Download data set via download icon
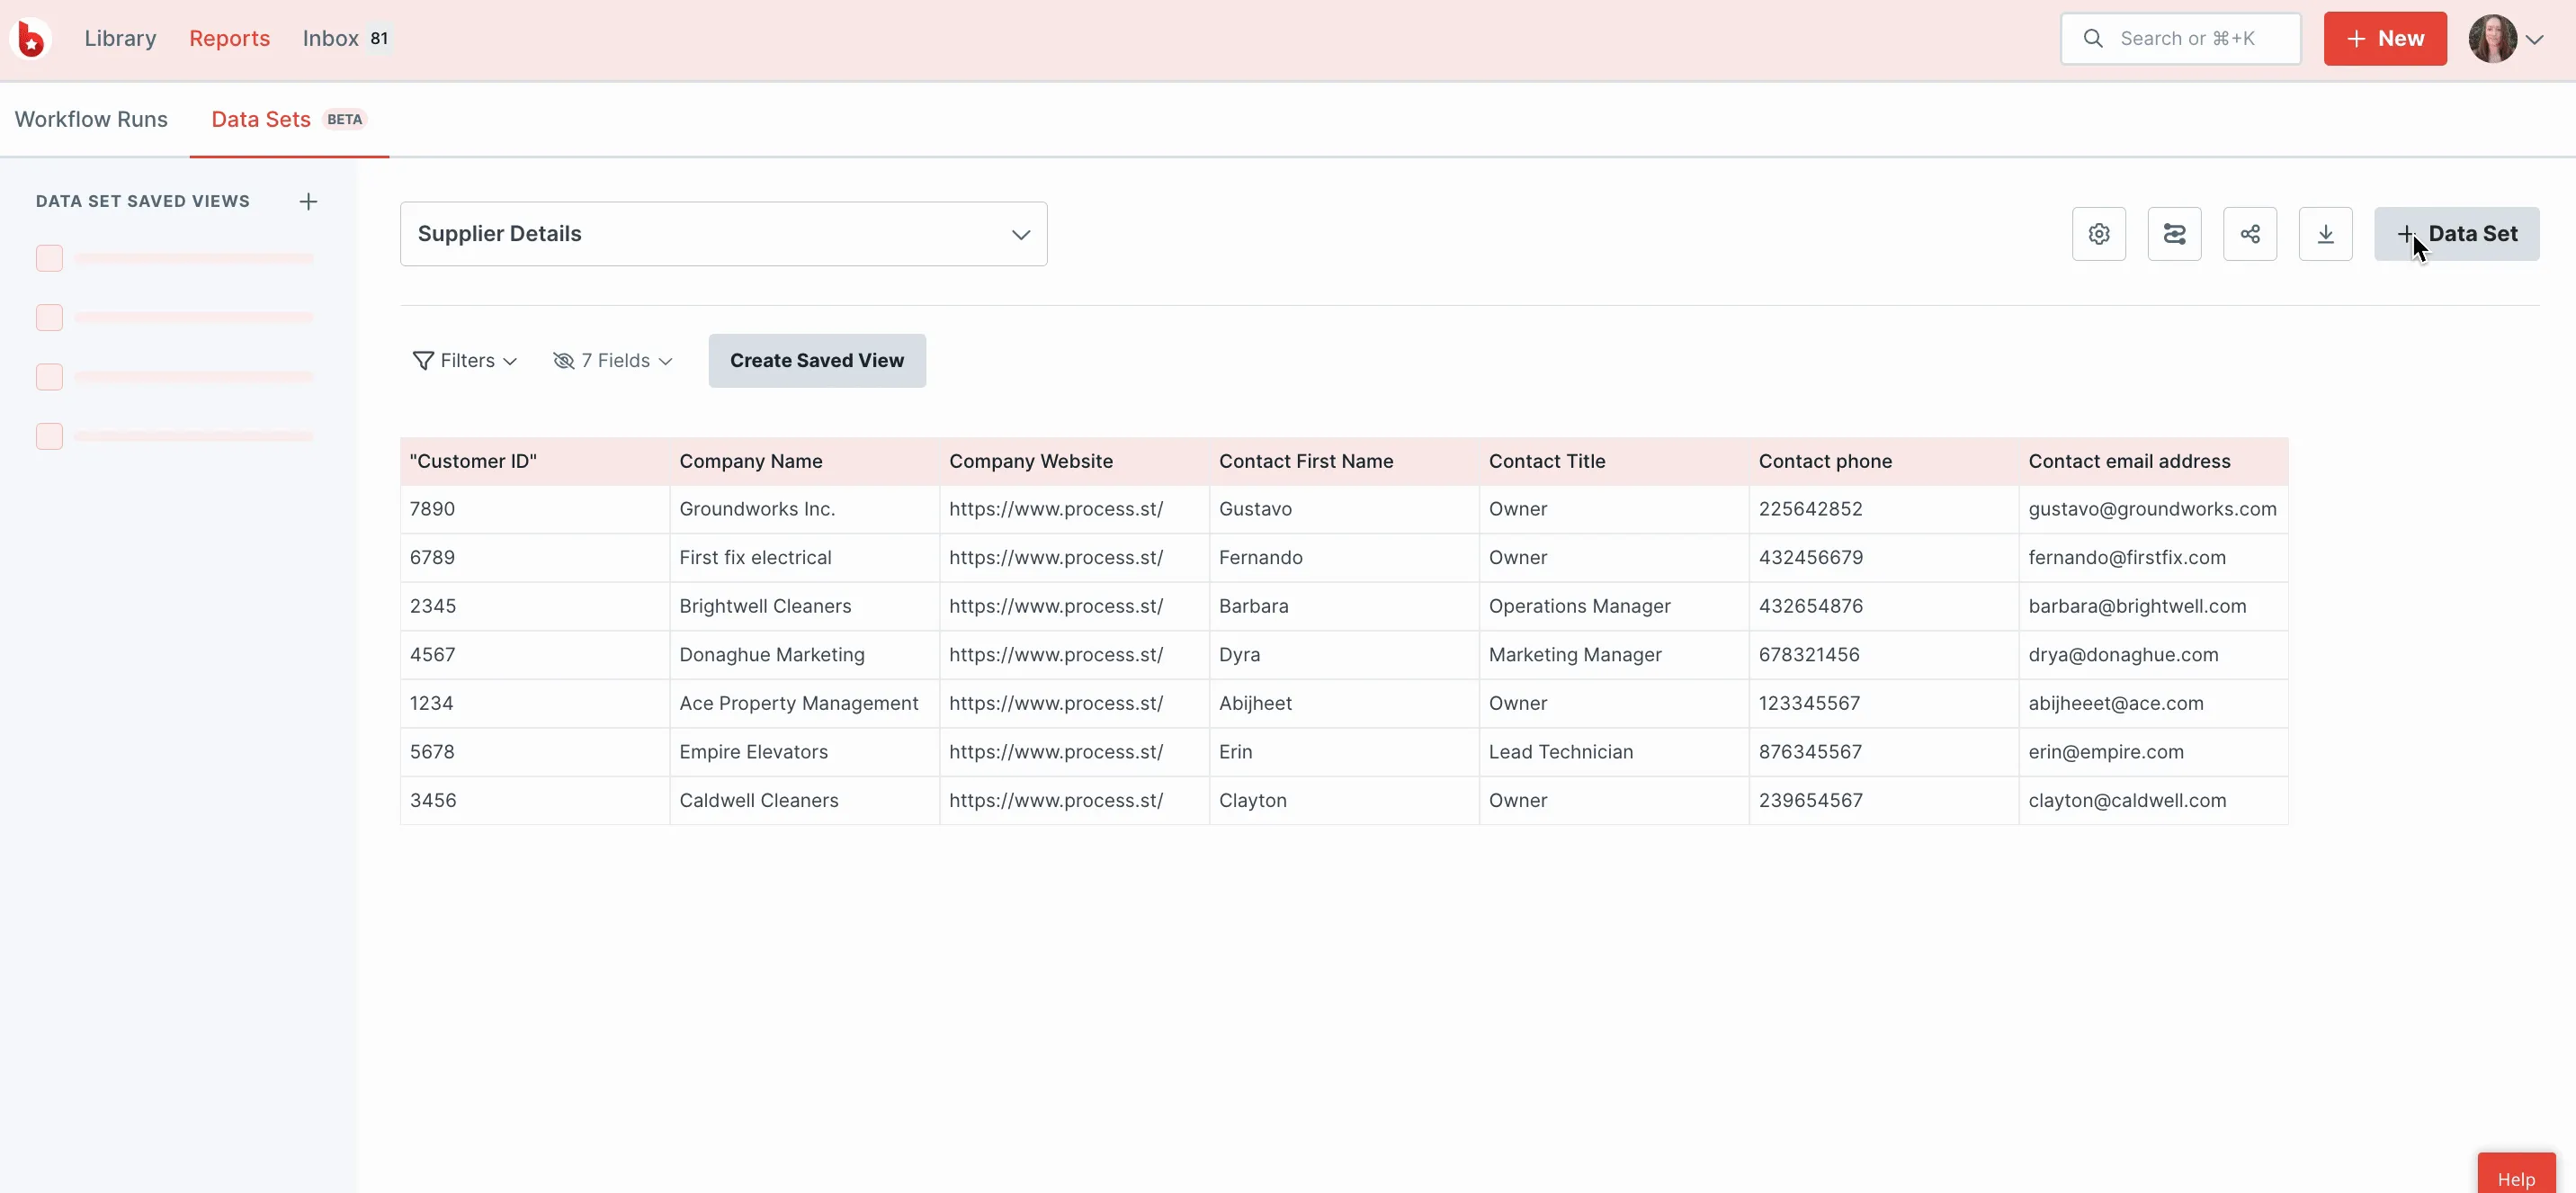2576x1193 pixels. pyautogui.click(x=2325, y=234)
